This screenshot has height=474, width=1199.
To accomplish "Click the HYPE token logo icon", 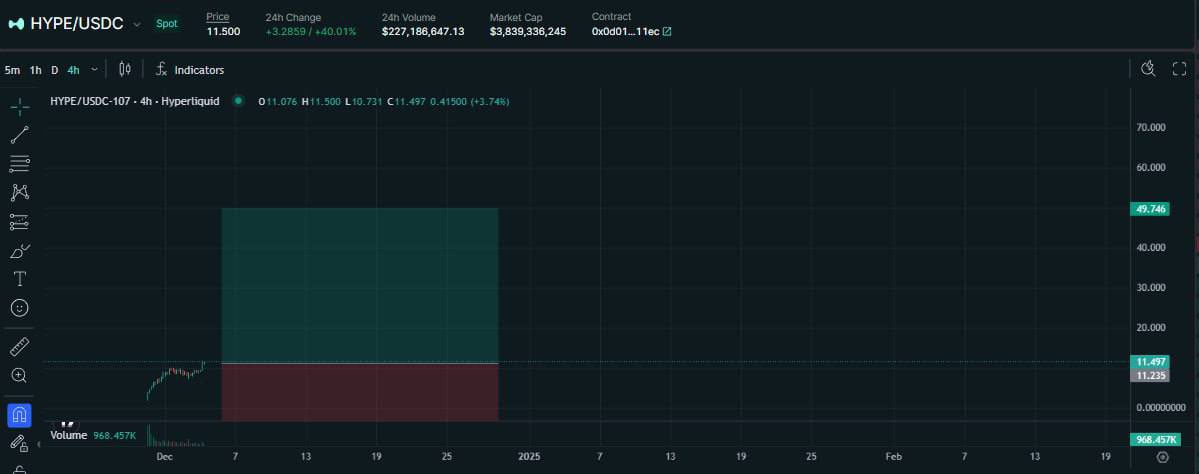I will (x=16, y=24).
